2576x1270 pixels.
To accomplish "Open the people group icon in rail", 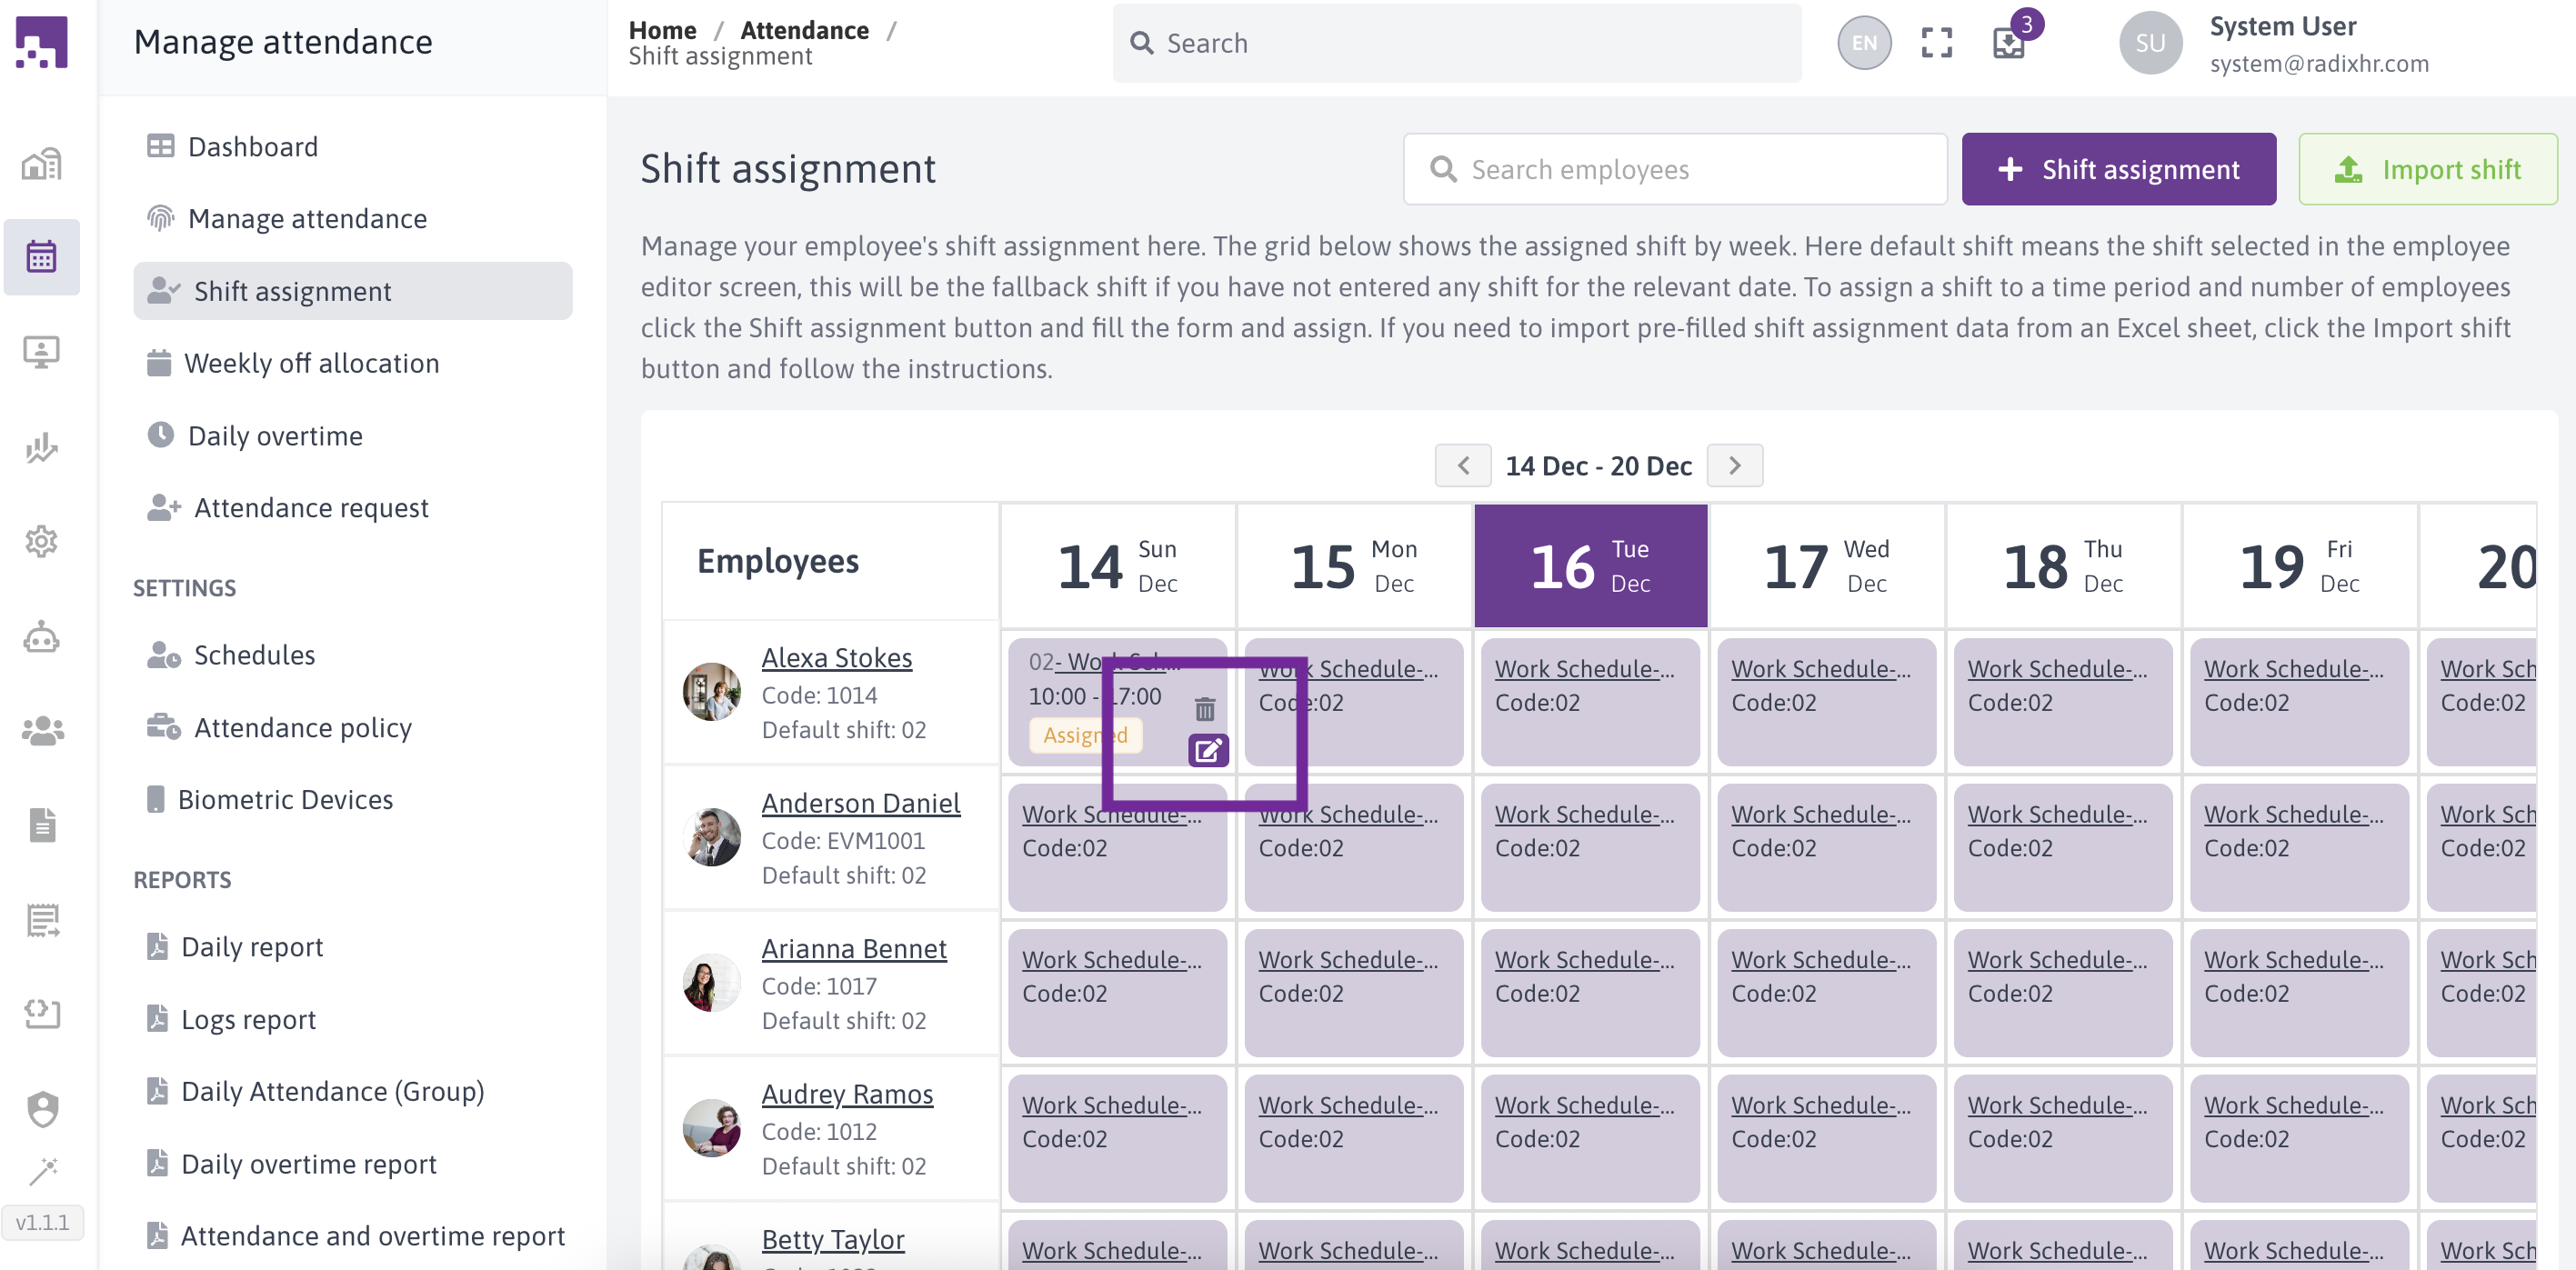I will tap(41, 731).
